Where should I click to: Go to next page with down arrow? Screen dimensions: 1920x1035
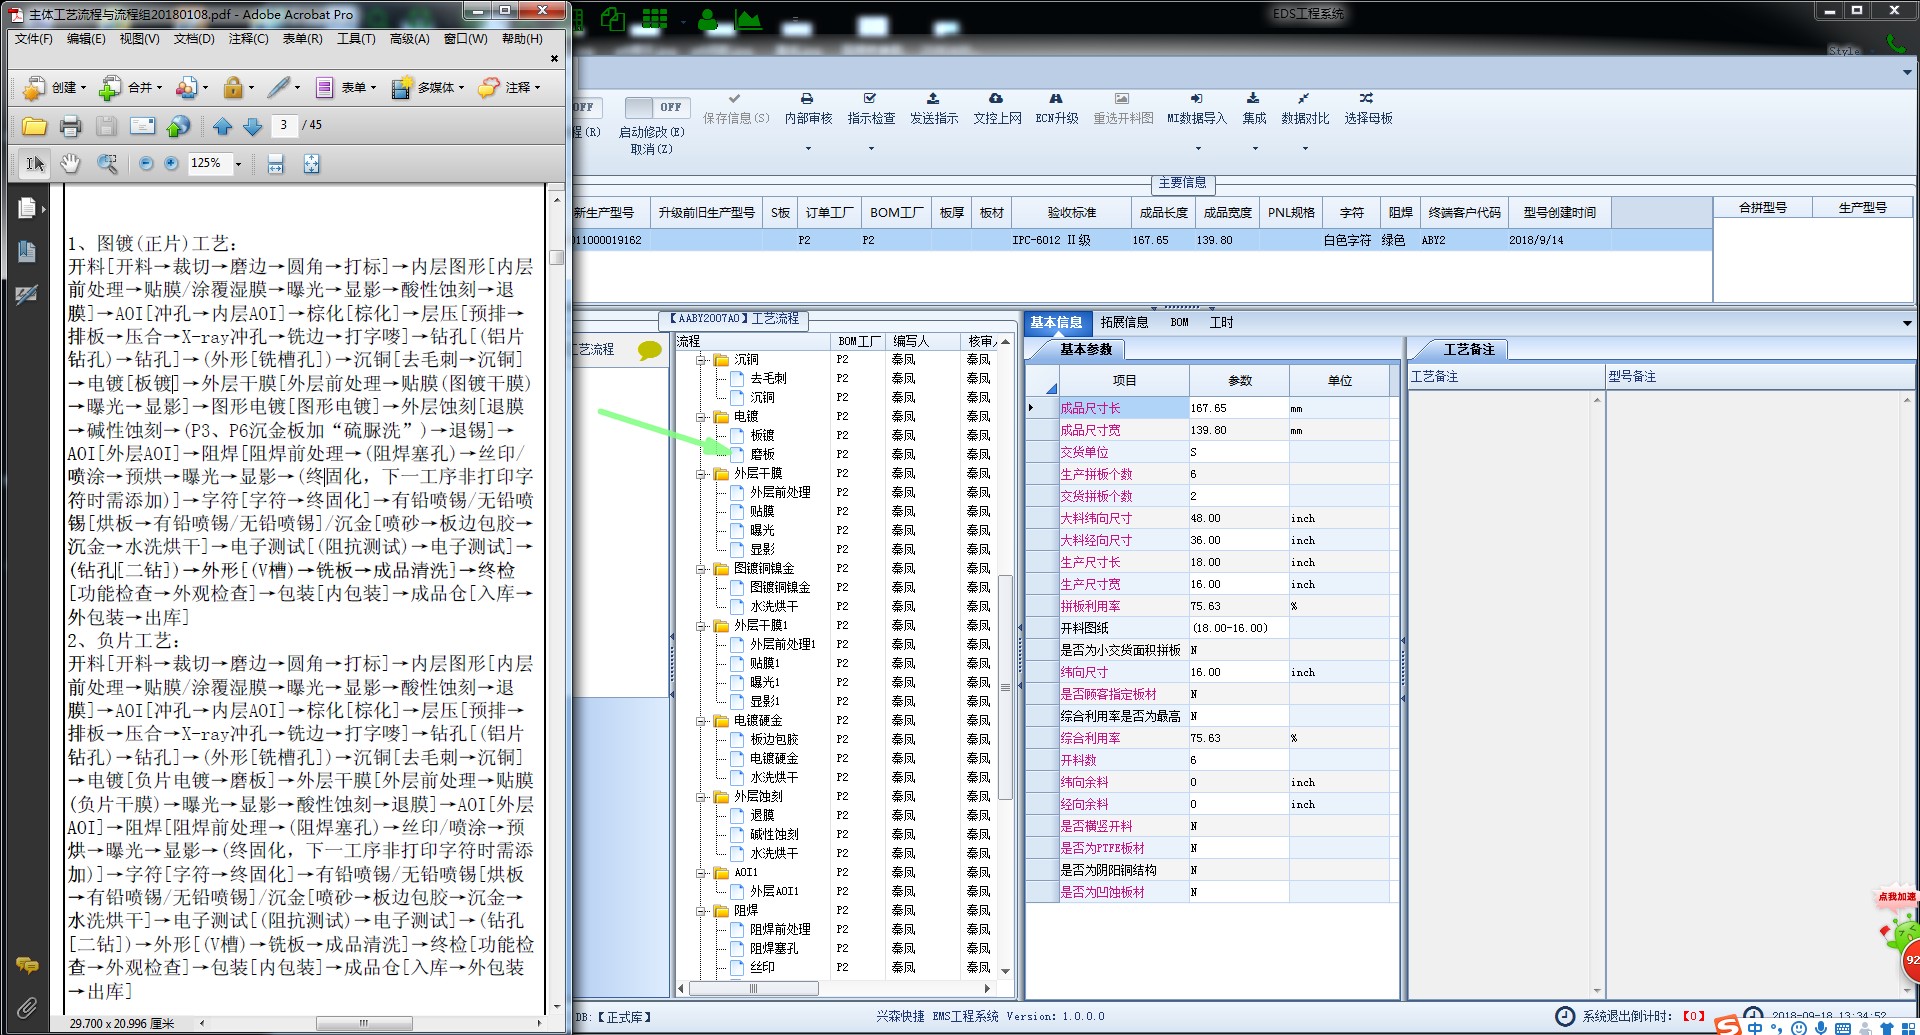pos(253,126)
